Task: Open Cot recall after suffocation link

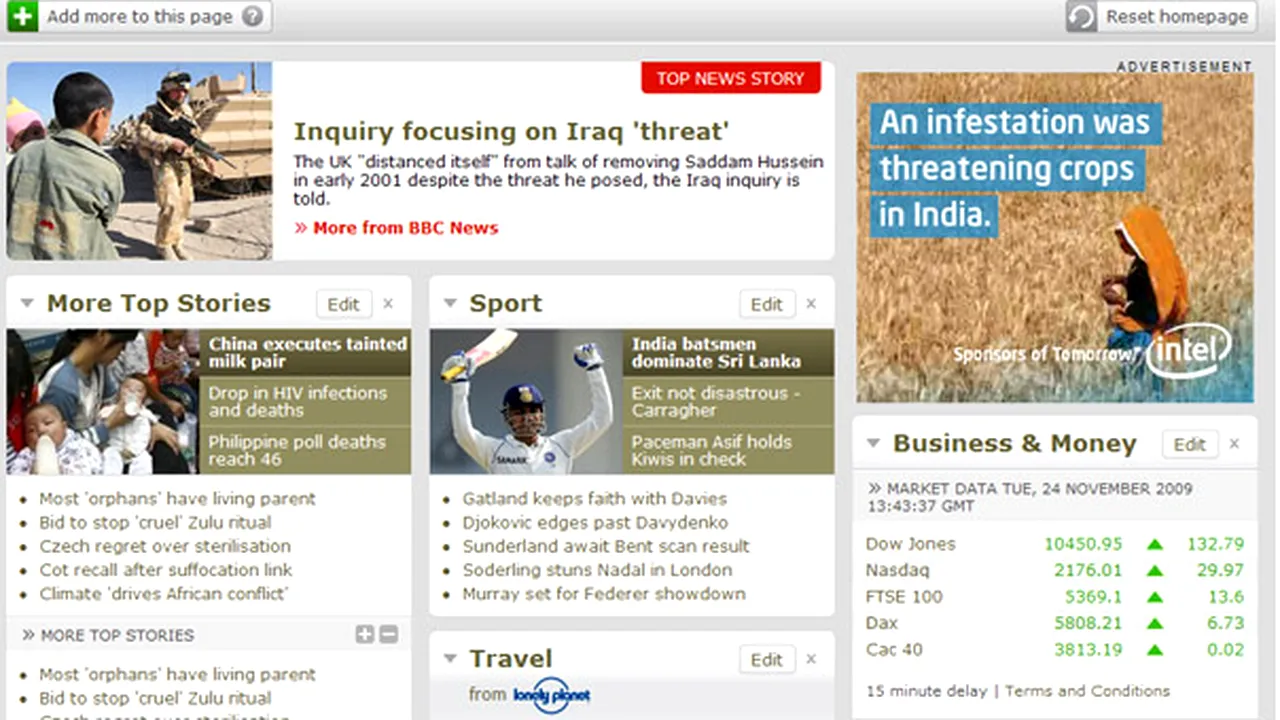Action: (166, 570)
